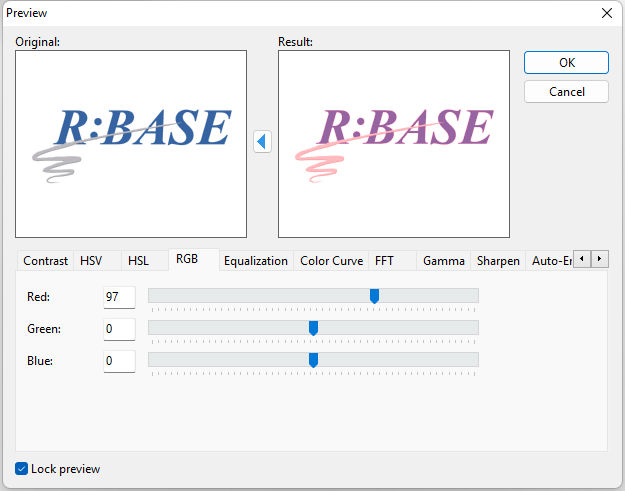Focus the Green value field
The width and height of the screenshot is (625, 491).
pyautogui.click(x=119, y=329)
